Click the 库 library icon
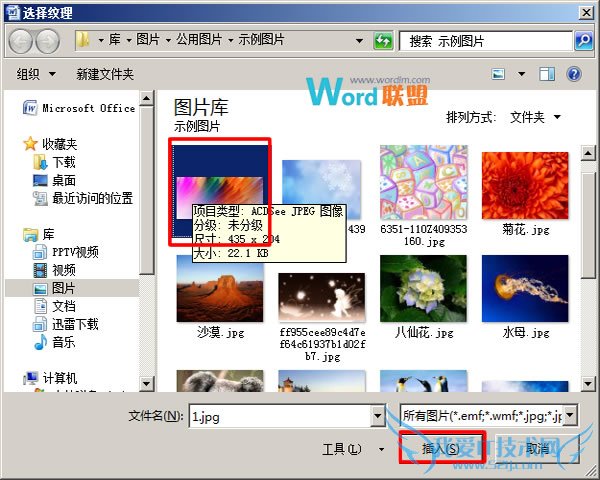This screenshot has height=480, width=600. (x=31, y=234)
